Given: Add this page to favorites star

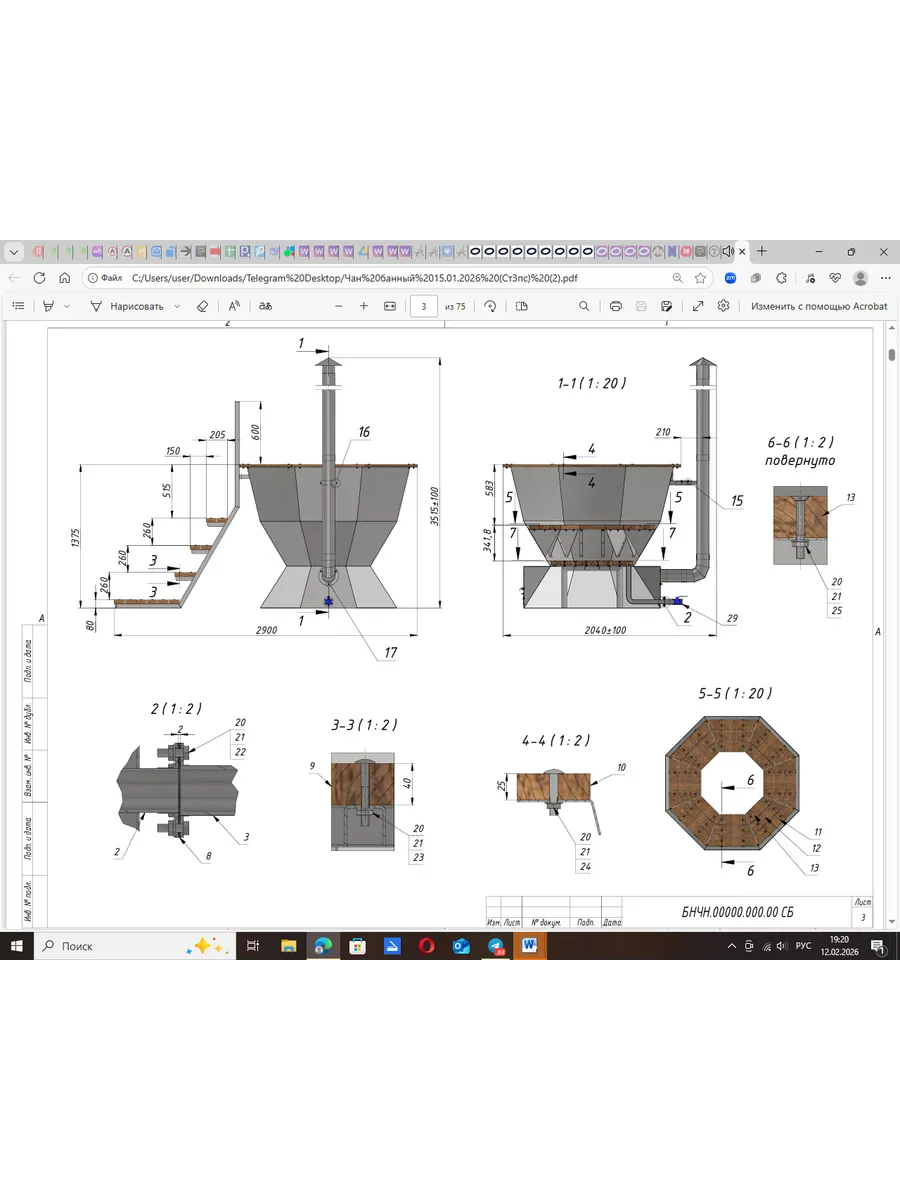Looking at the screenshot, I should [x=701, y=278].
